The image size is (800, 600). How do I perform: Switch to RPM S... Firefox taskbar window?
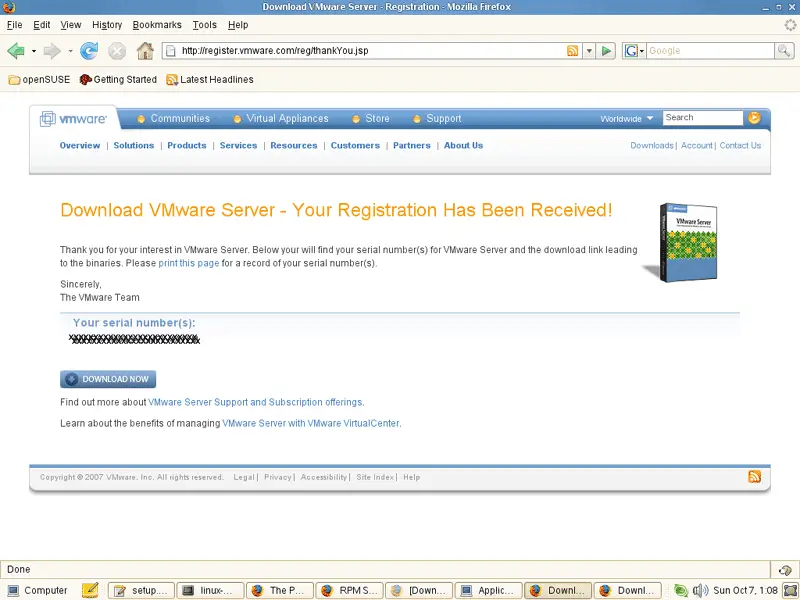[349, 590]
